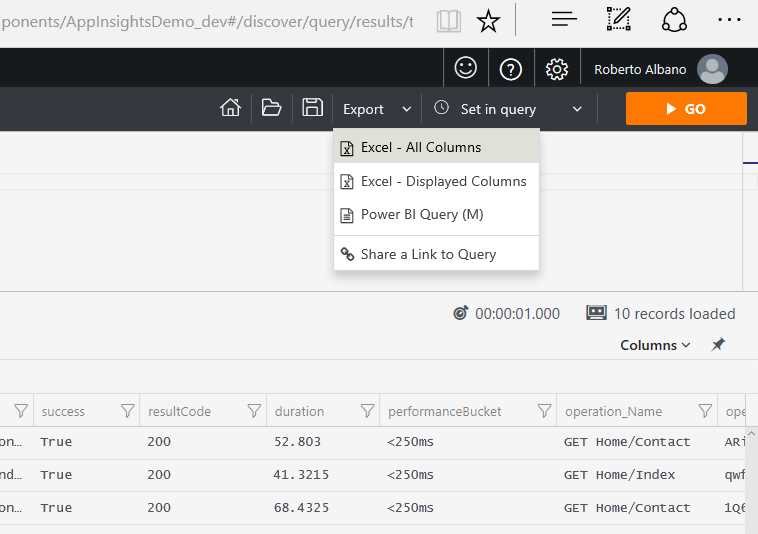
Task: Open Roberto Albano user avatar
Action: pyautogui.click(x=712, y=69)
